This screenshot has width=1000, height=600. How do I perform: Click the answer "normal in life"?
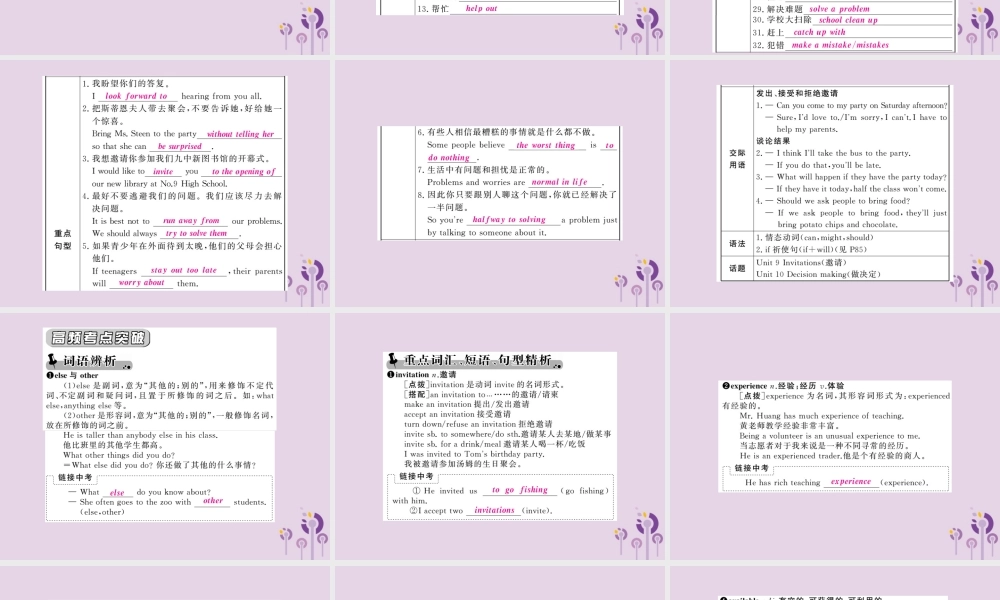coord(559,182)
